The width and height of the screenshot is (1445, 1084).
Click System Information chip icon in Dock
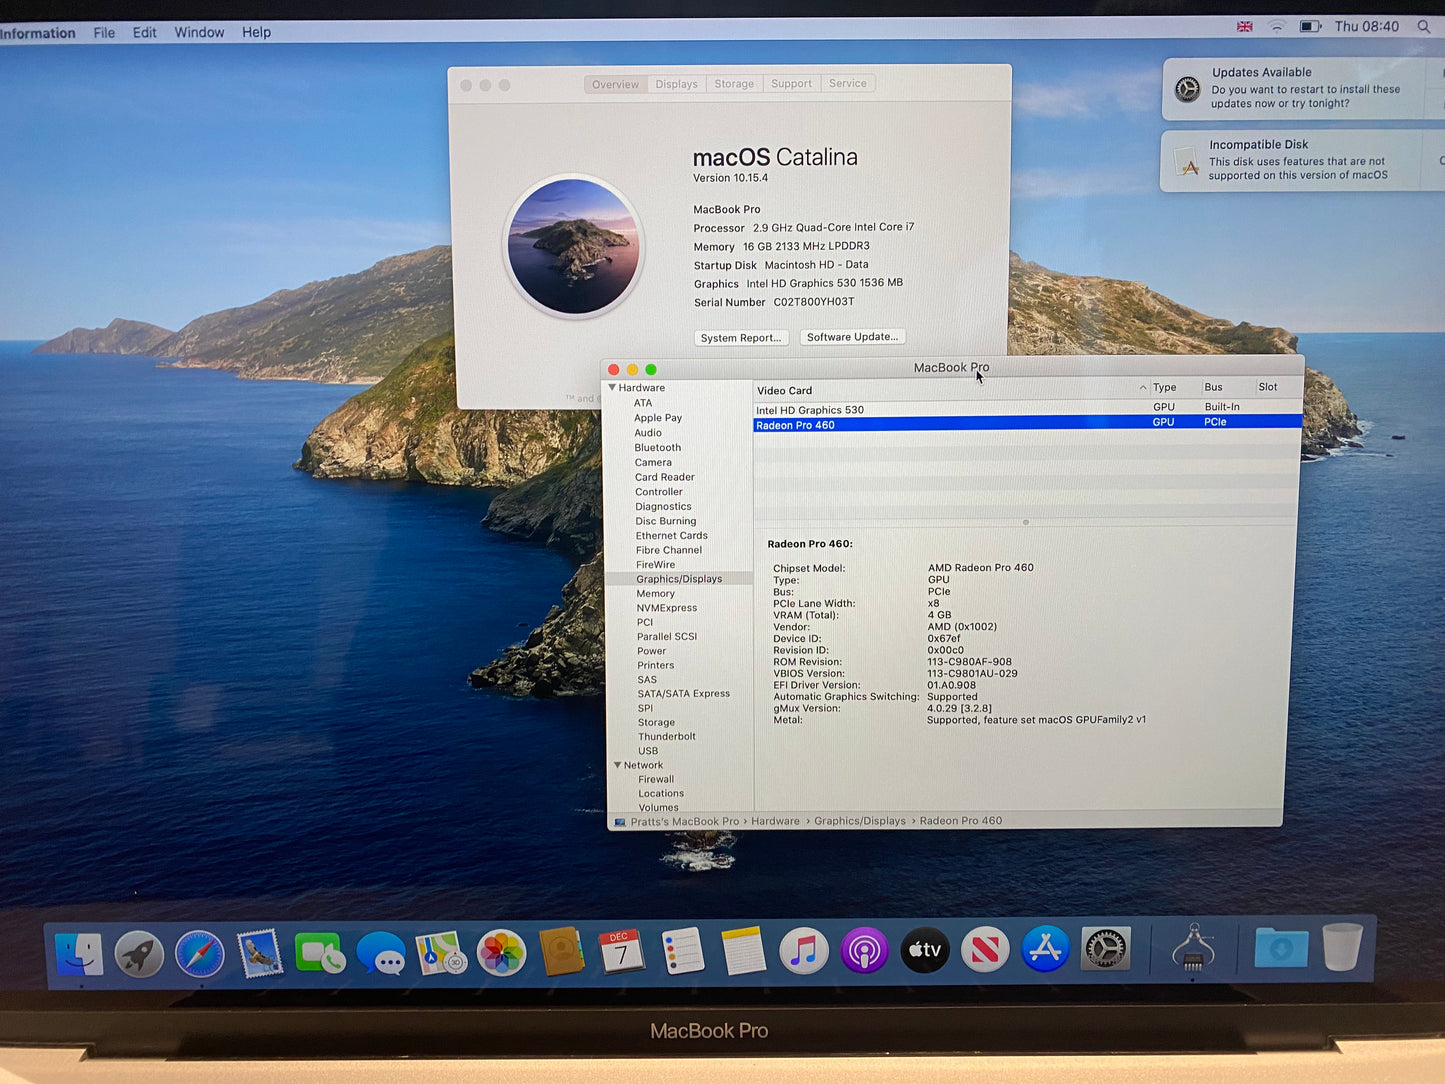pyautogui.click(x=1193, y=947)
